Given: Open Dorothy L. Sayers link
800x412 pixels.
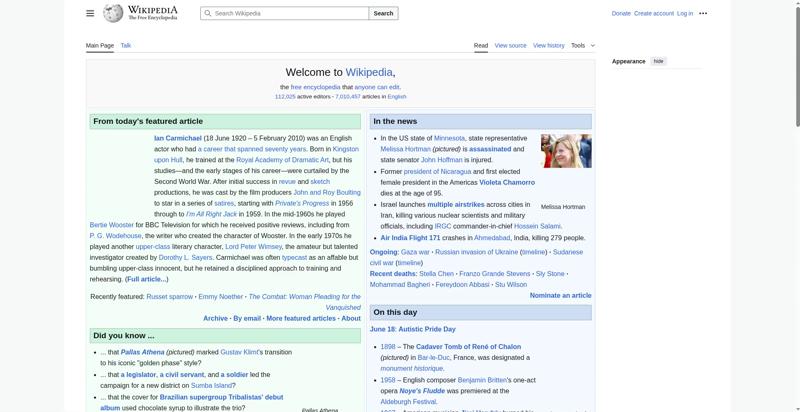Looking at the screenshot, I should 185,258.
